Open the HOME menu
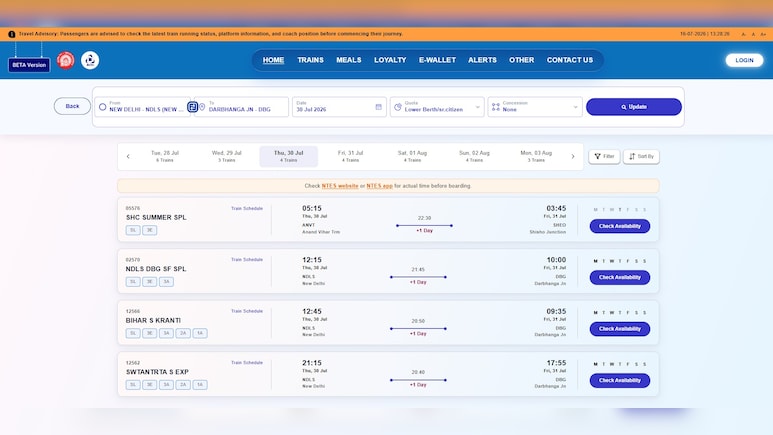 tap(273, 60)
